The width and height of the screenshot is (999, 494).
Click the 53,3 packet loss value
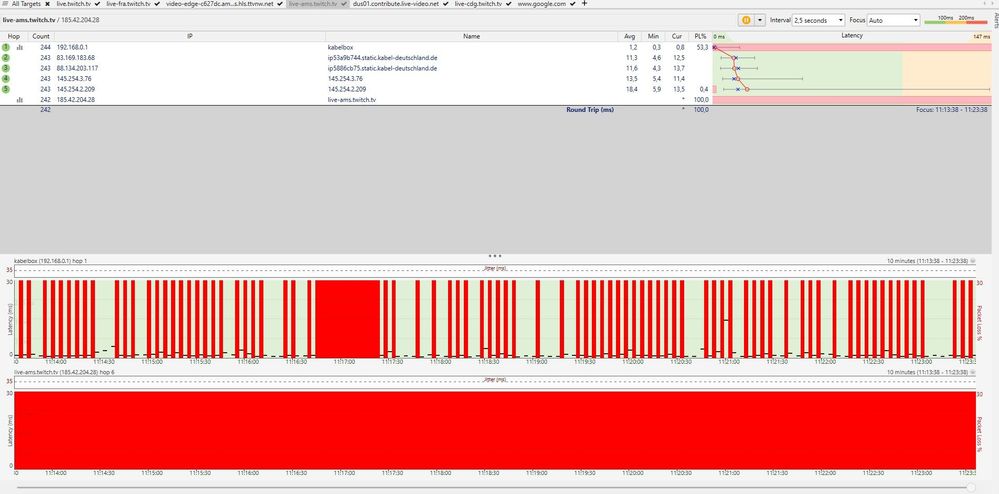click(702, 47)
